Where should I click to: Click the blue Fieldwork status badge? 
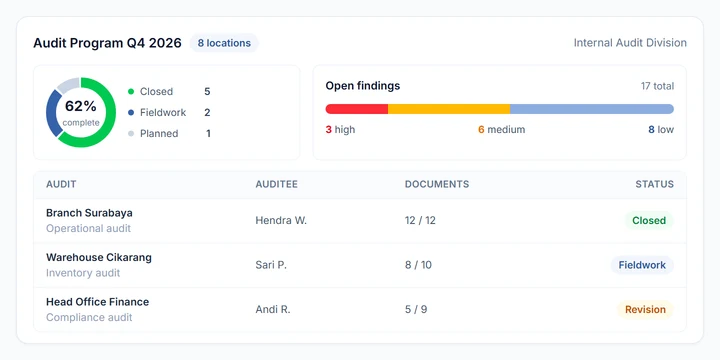tap(642, 265)
